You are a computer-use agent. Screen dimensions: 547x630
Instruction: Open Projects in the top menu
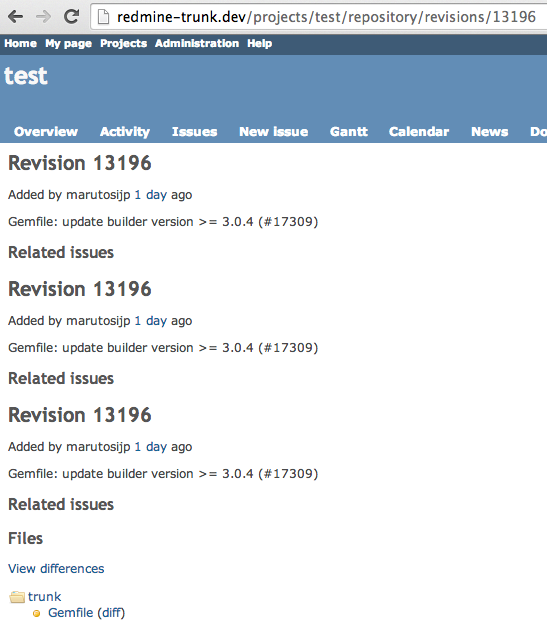click(123, 43)
